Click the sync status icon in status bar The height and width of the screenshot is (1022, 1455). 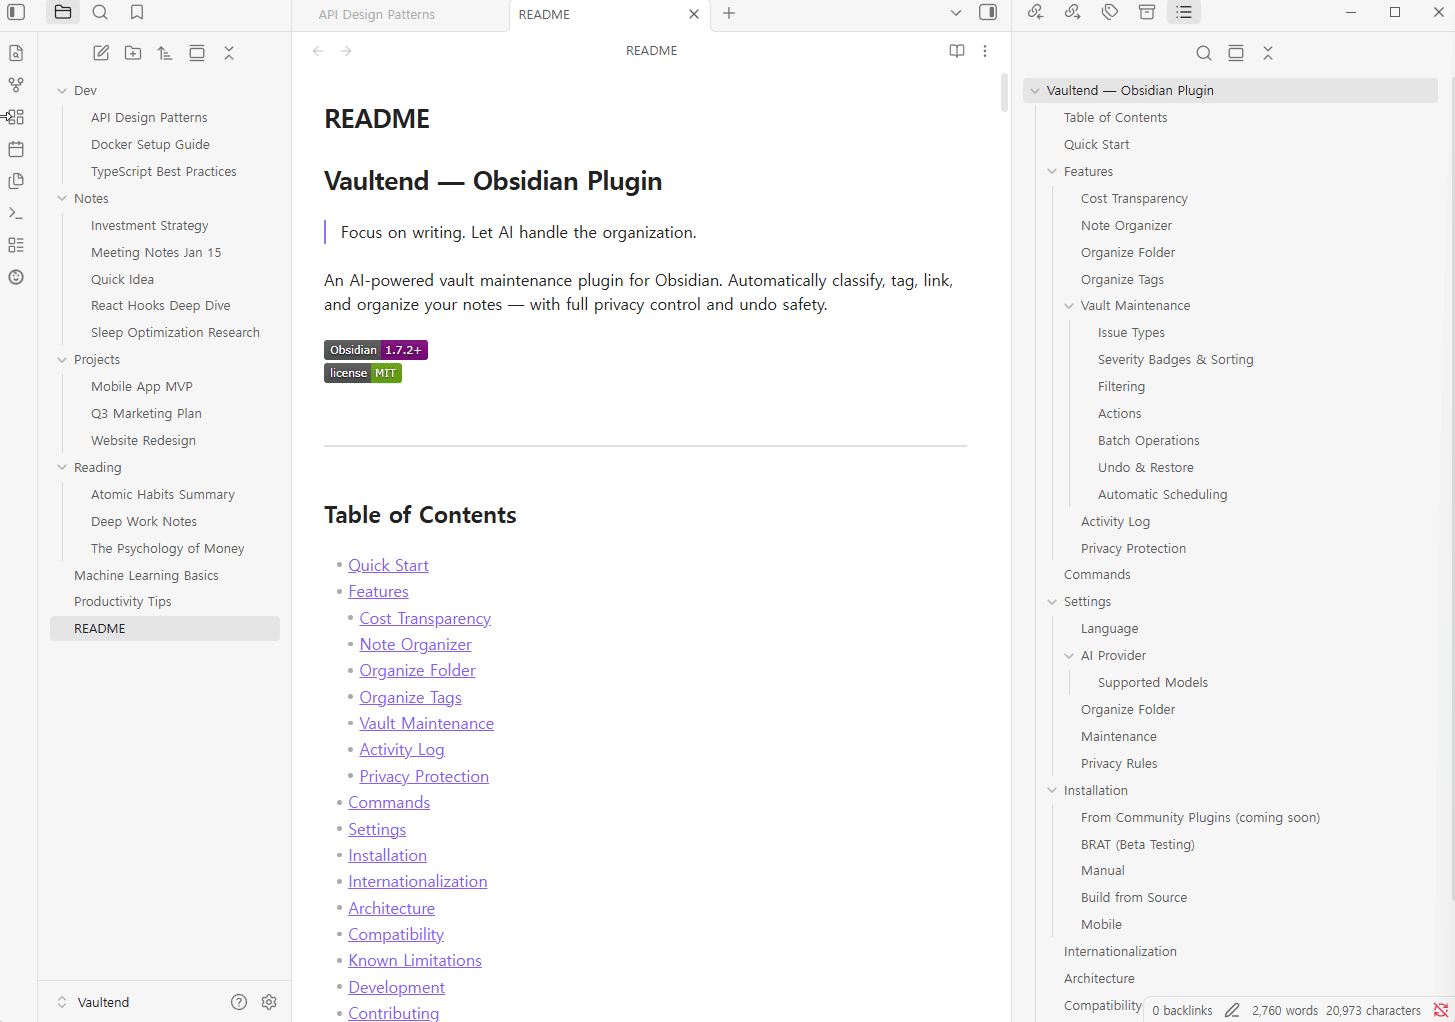pos(1441,1010)
